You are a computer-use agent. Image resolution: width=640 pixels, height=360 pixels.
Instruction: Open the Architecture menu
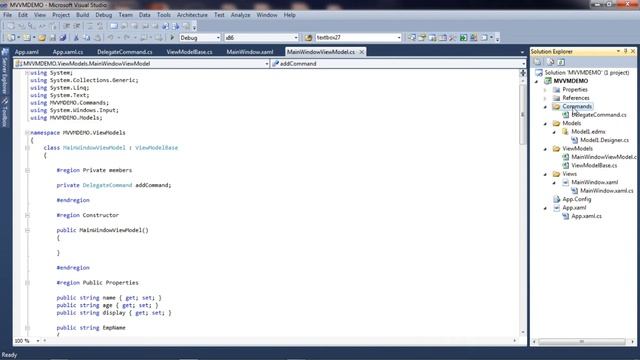192,15
